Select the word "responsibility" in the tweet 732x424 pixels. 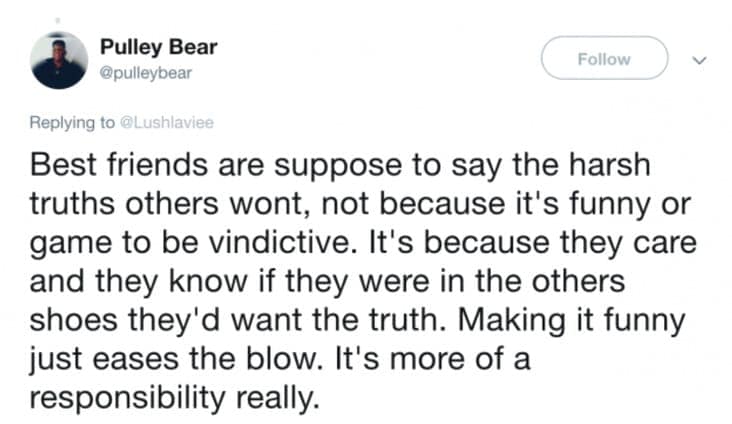click(x=127, y=398)
